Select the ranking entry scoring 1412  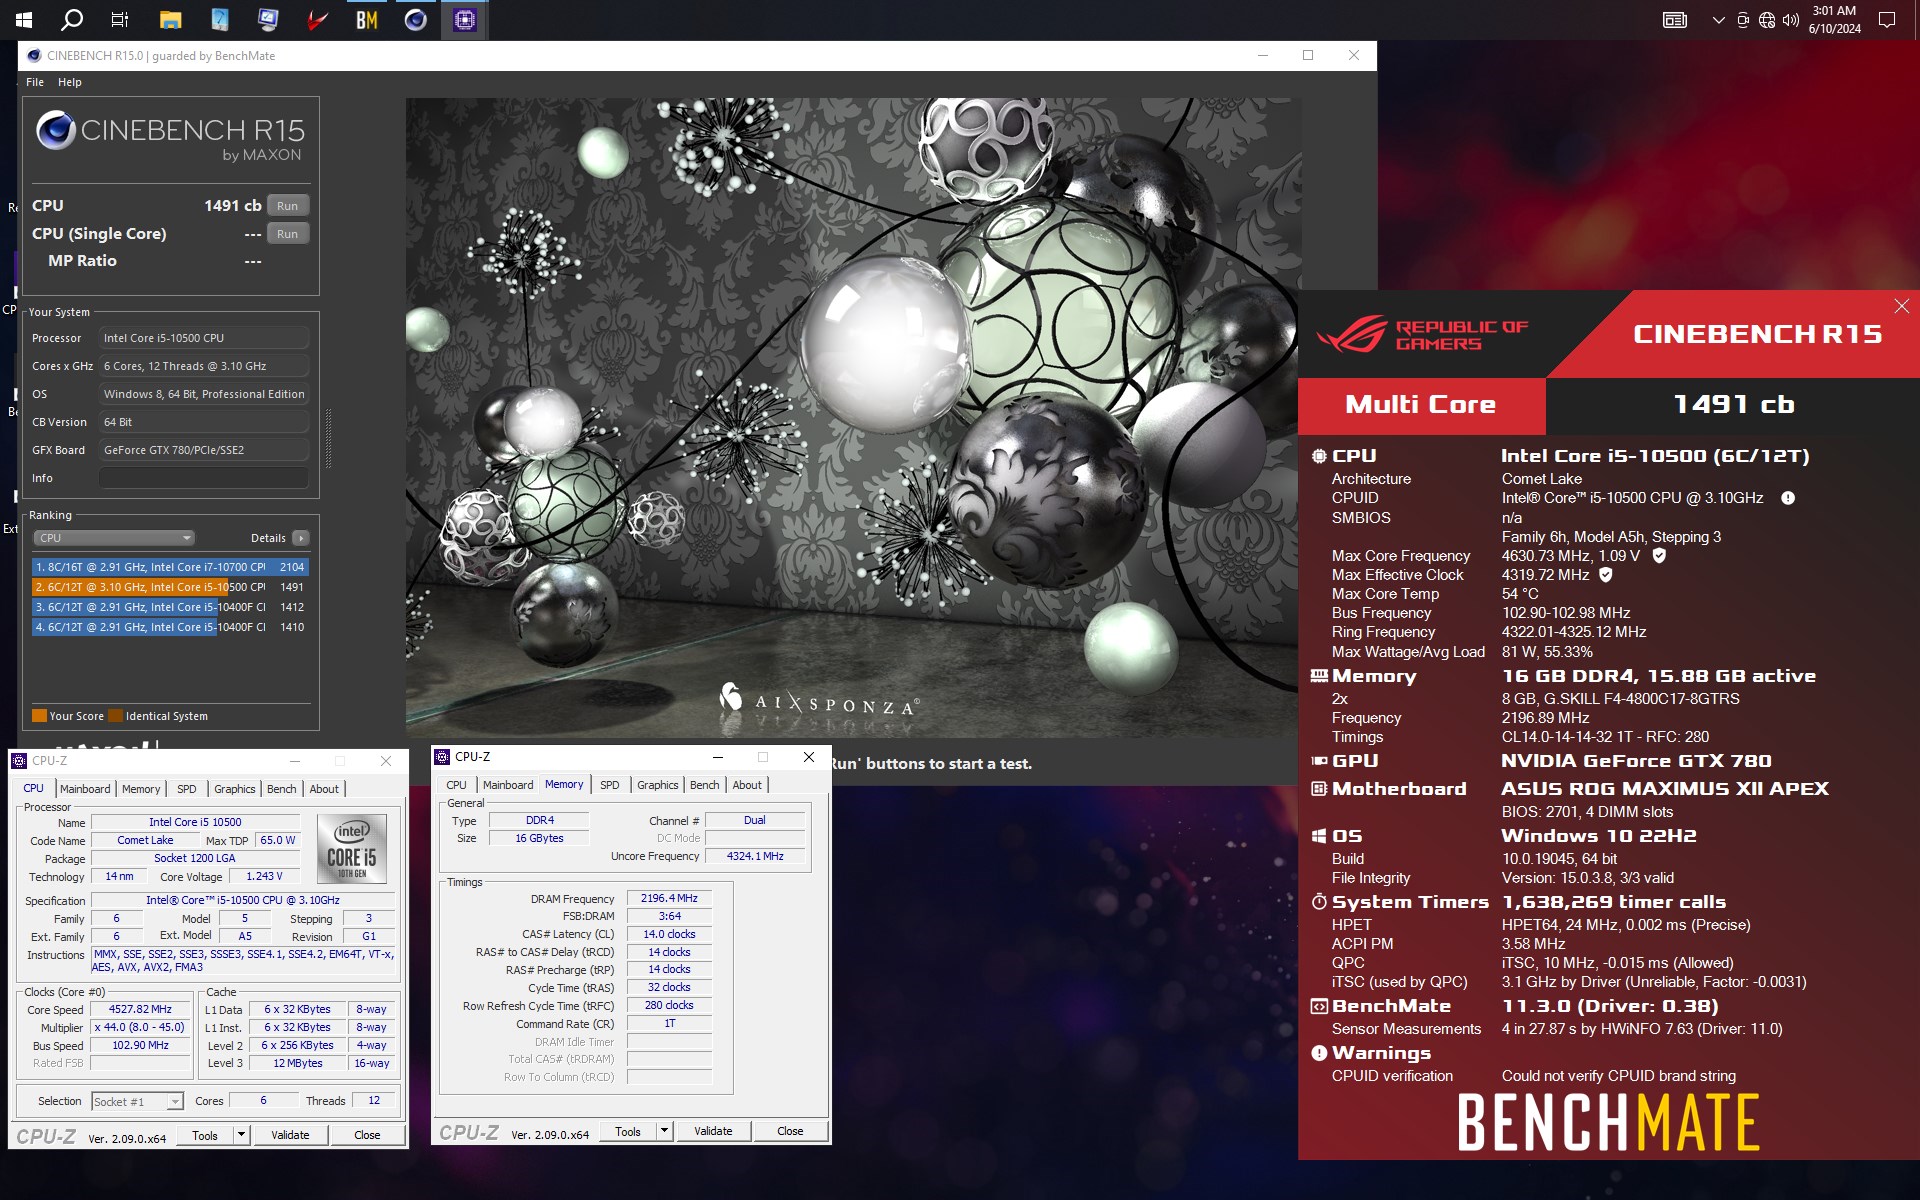click(x=170, y=607)
